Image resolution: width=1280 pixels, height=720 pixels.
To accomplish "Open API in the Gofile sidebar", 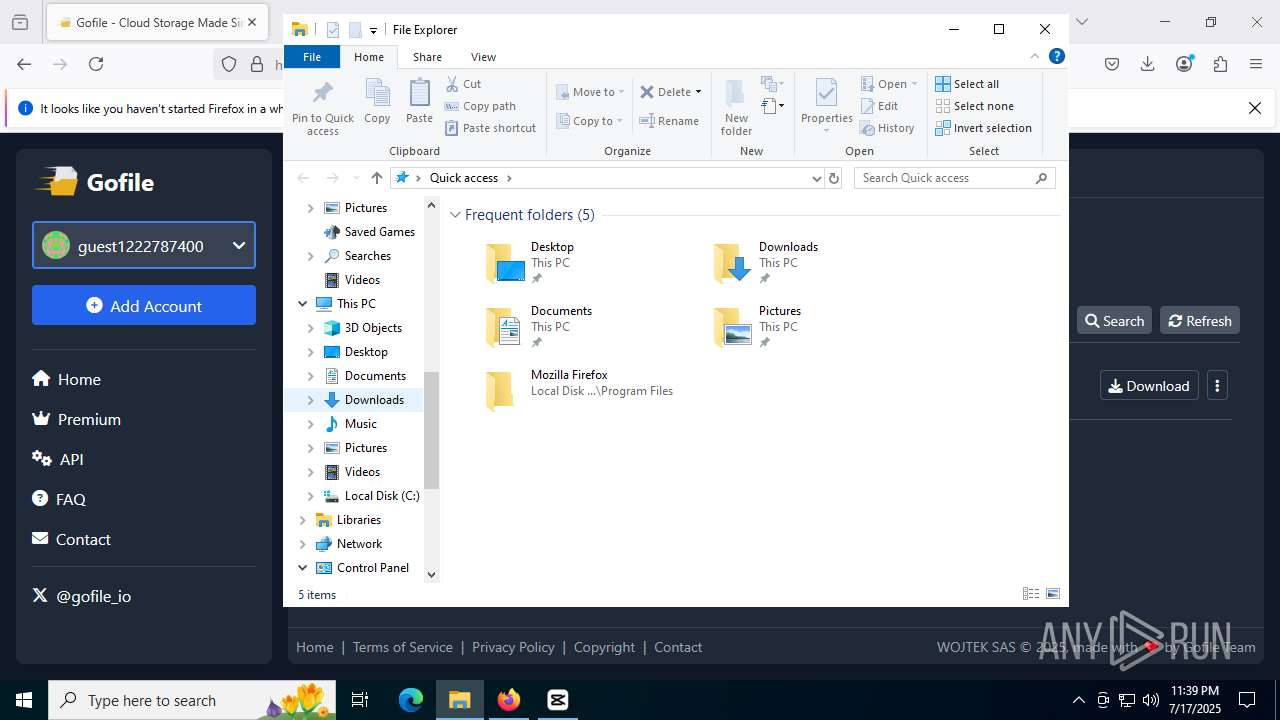I will pyautogui.click(x=57, y=459).
